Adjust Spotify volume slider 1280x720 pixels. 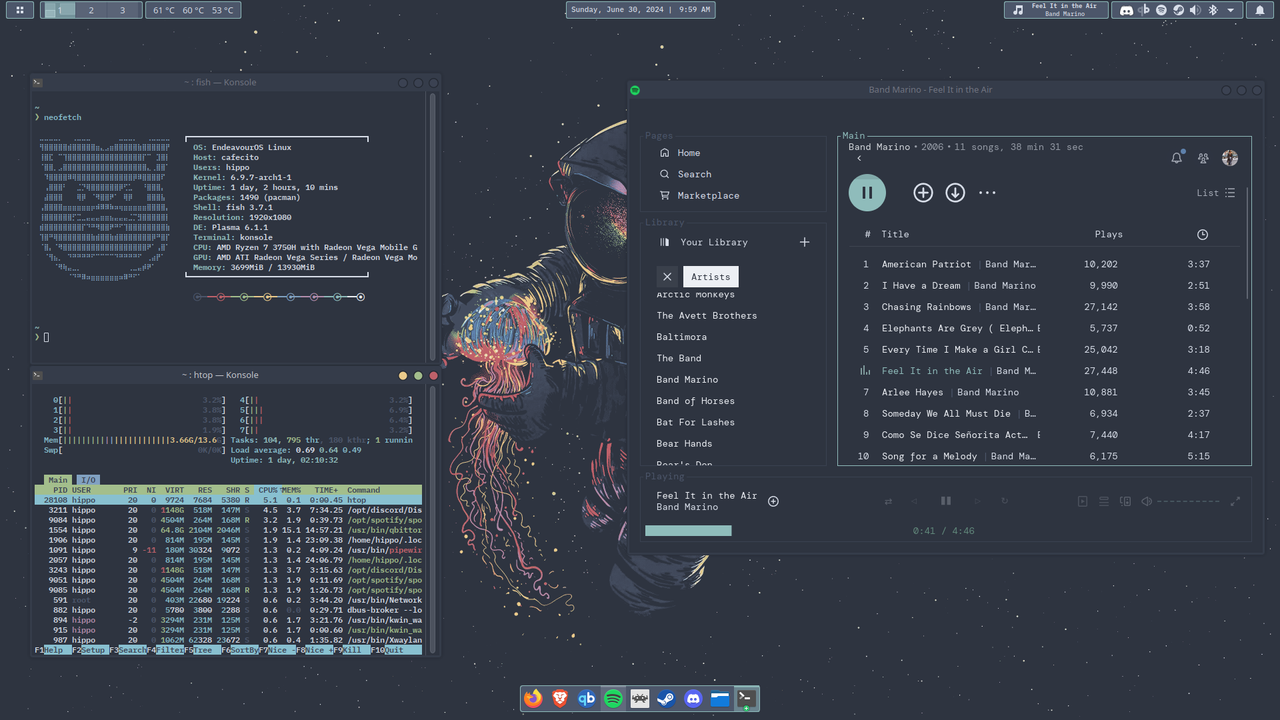click(x=1188, y=501)
